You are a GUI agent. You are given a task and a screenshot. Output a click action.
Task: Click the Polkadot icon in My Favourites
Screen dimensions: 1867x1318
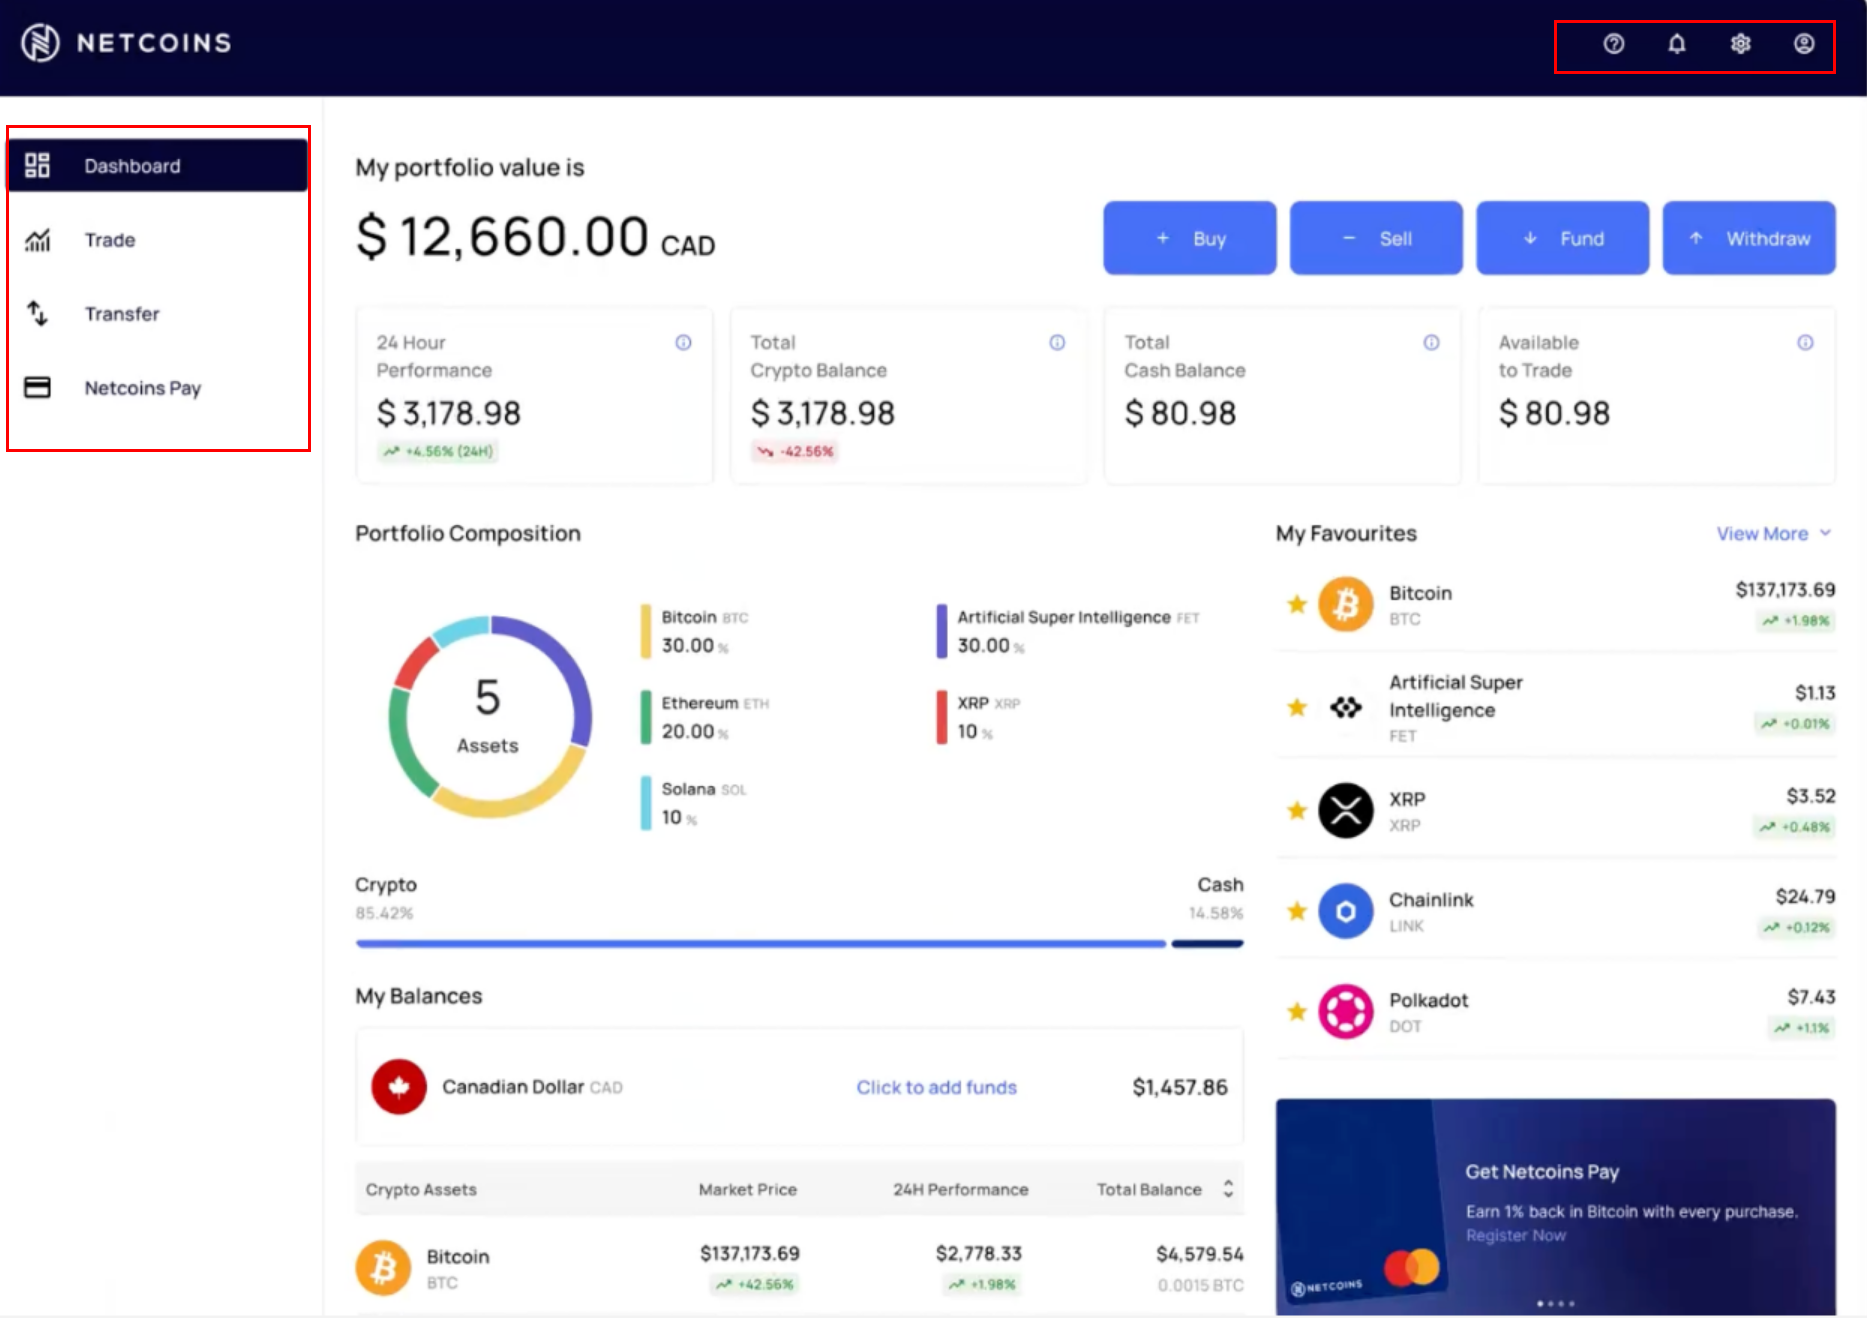point(1346,1011)
